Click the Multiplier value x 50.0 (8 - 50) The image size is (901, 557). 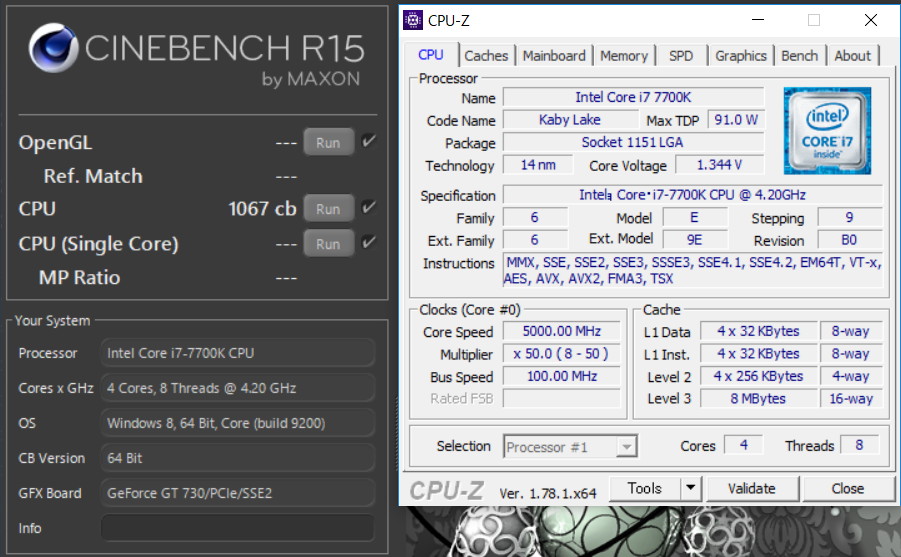[561, 354]
